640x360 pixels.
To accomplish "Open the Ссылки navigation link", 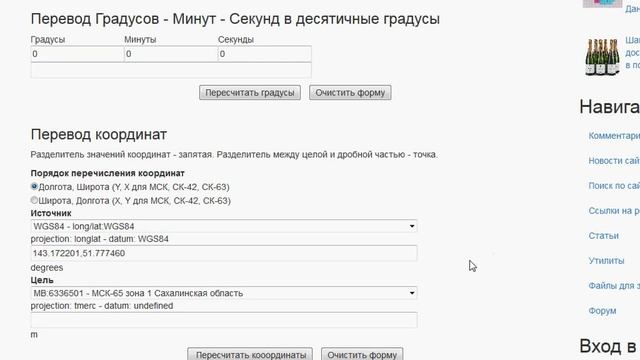I will pyautogui.click(x=614, y=211).
